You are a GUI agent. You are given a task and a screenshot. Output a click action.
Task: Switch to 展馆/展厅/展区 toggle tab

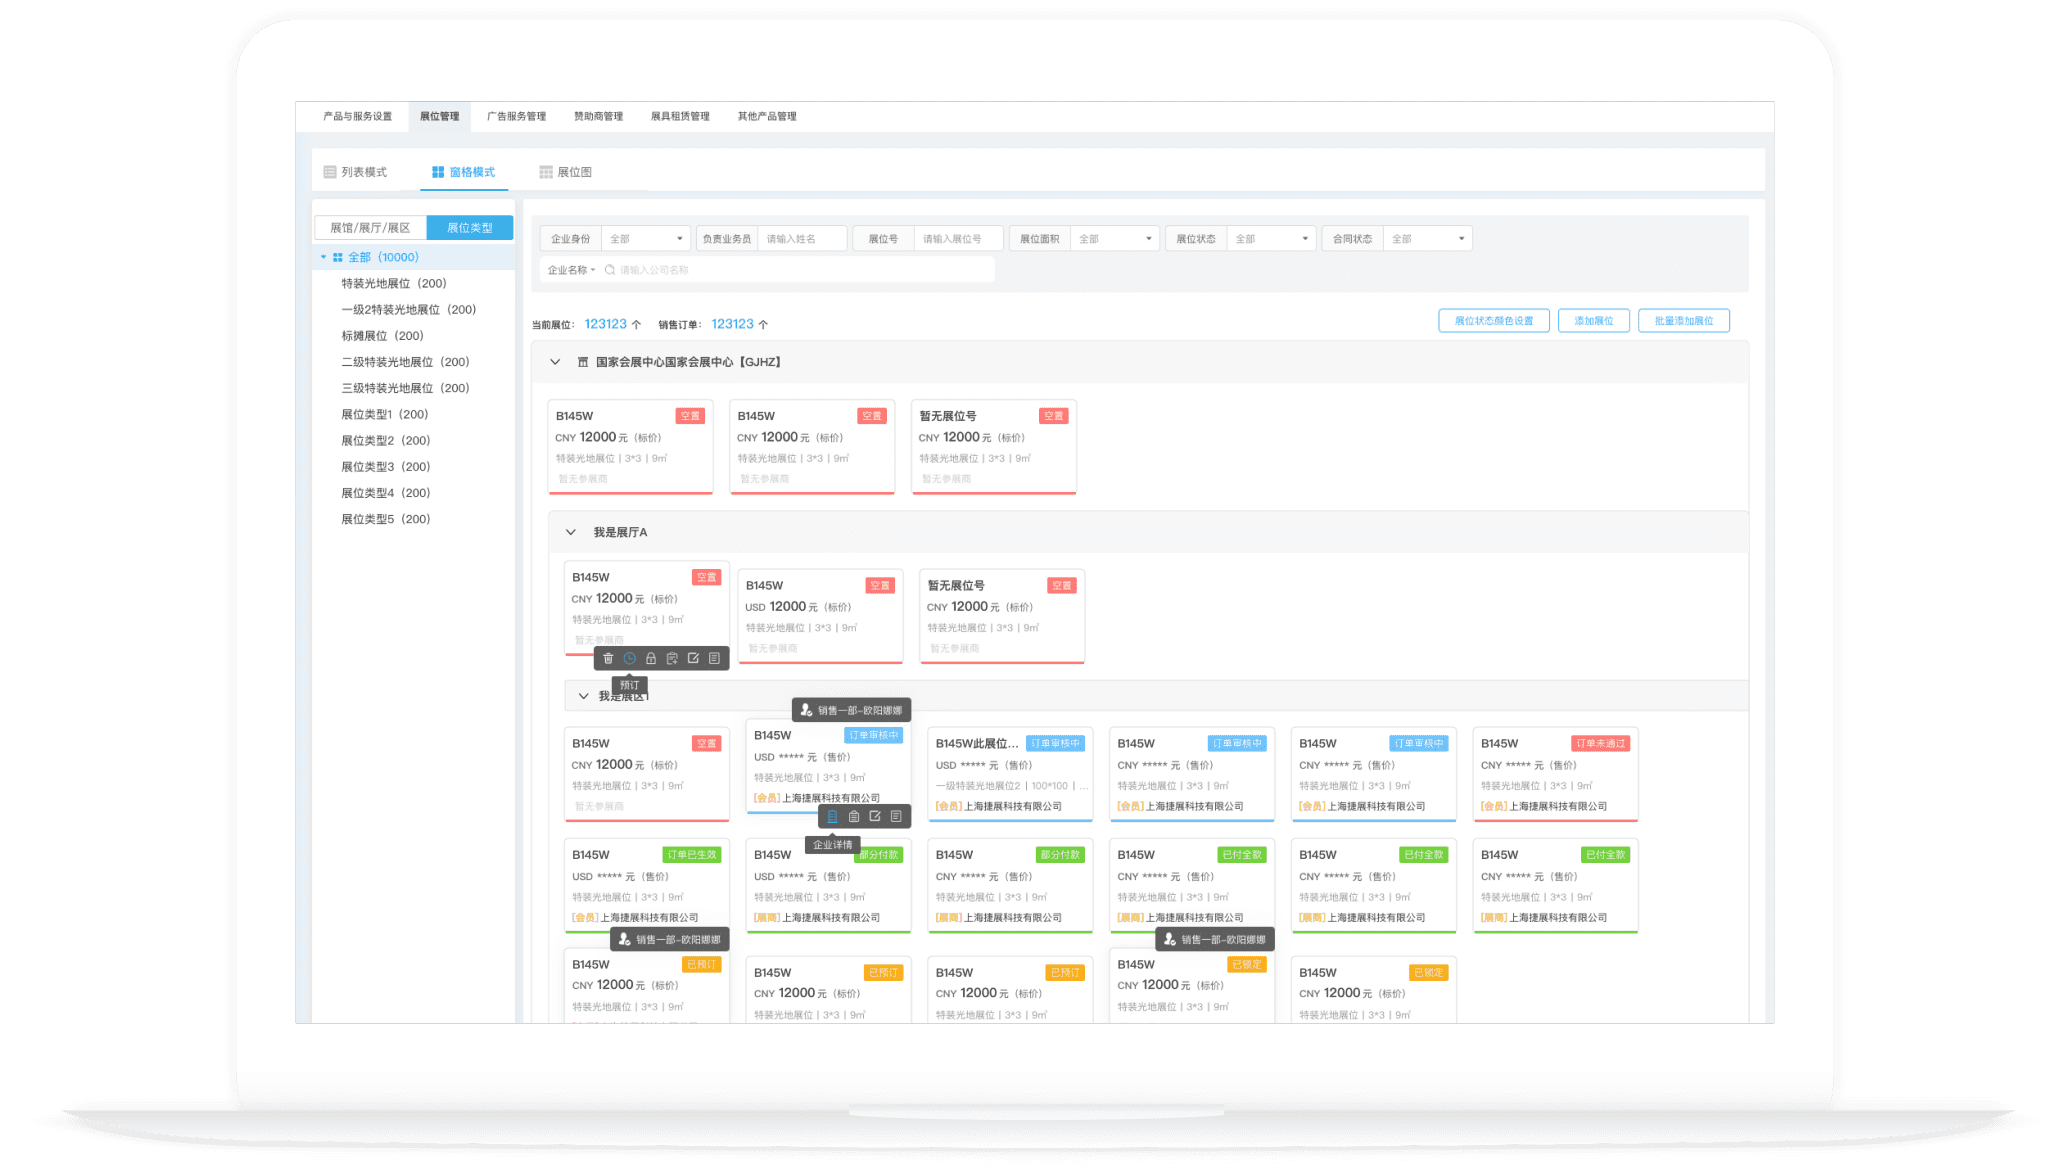click(x=370, y=228)
